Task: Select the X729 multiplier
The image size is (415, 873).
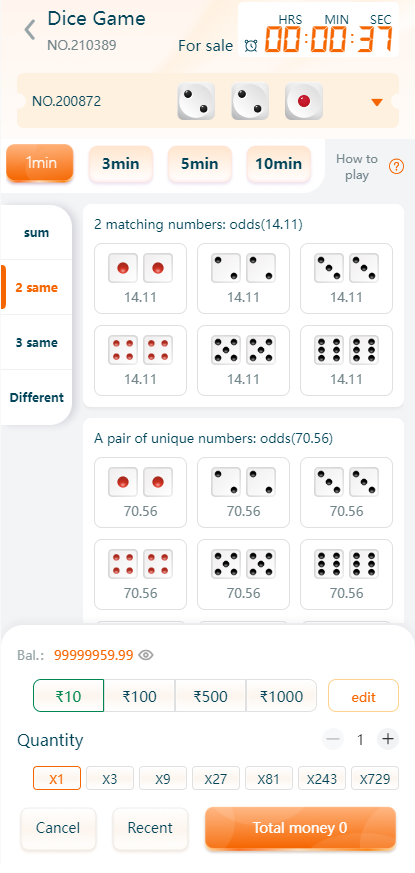Action: [x=375, y=778]
